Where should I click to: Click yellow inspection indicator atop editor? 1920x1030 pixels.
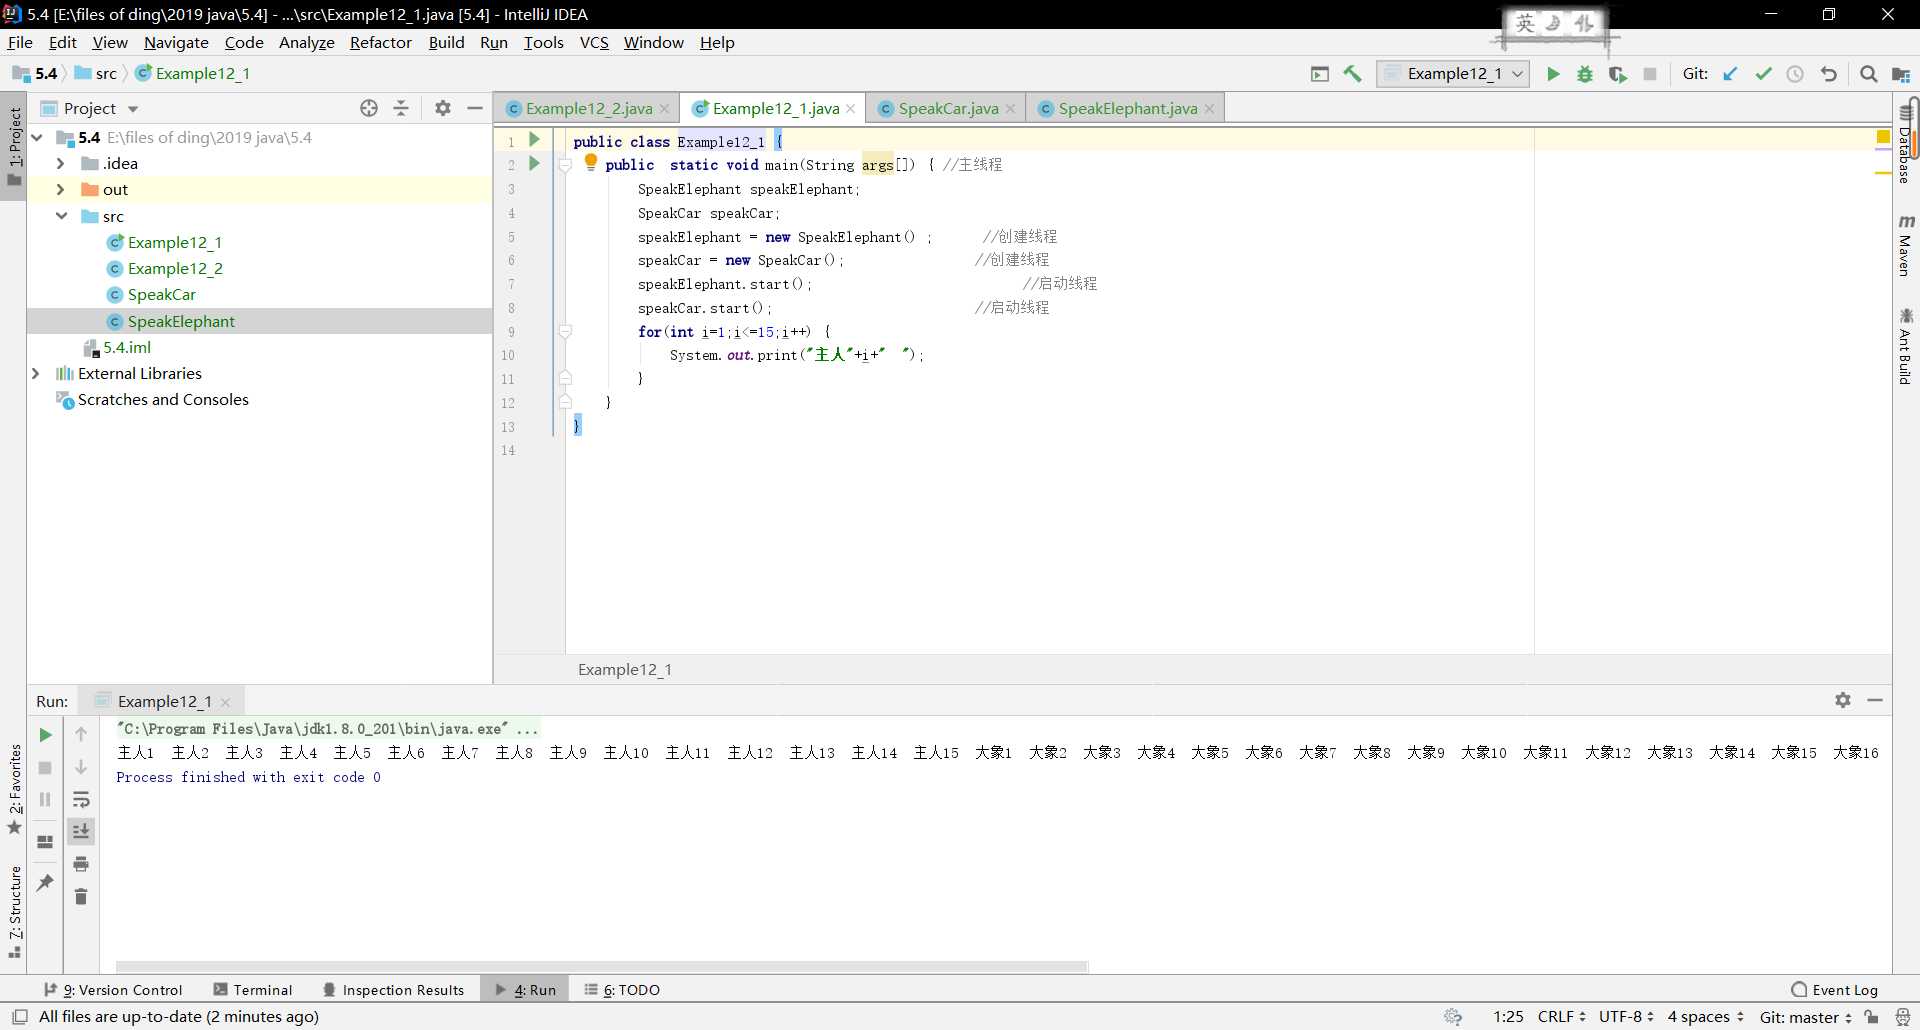click(x=1883, y=137)
